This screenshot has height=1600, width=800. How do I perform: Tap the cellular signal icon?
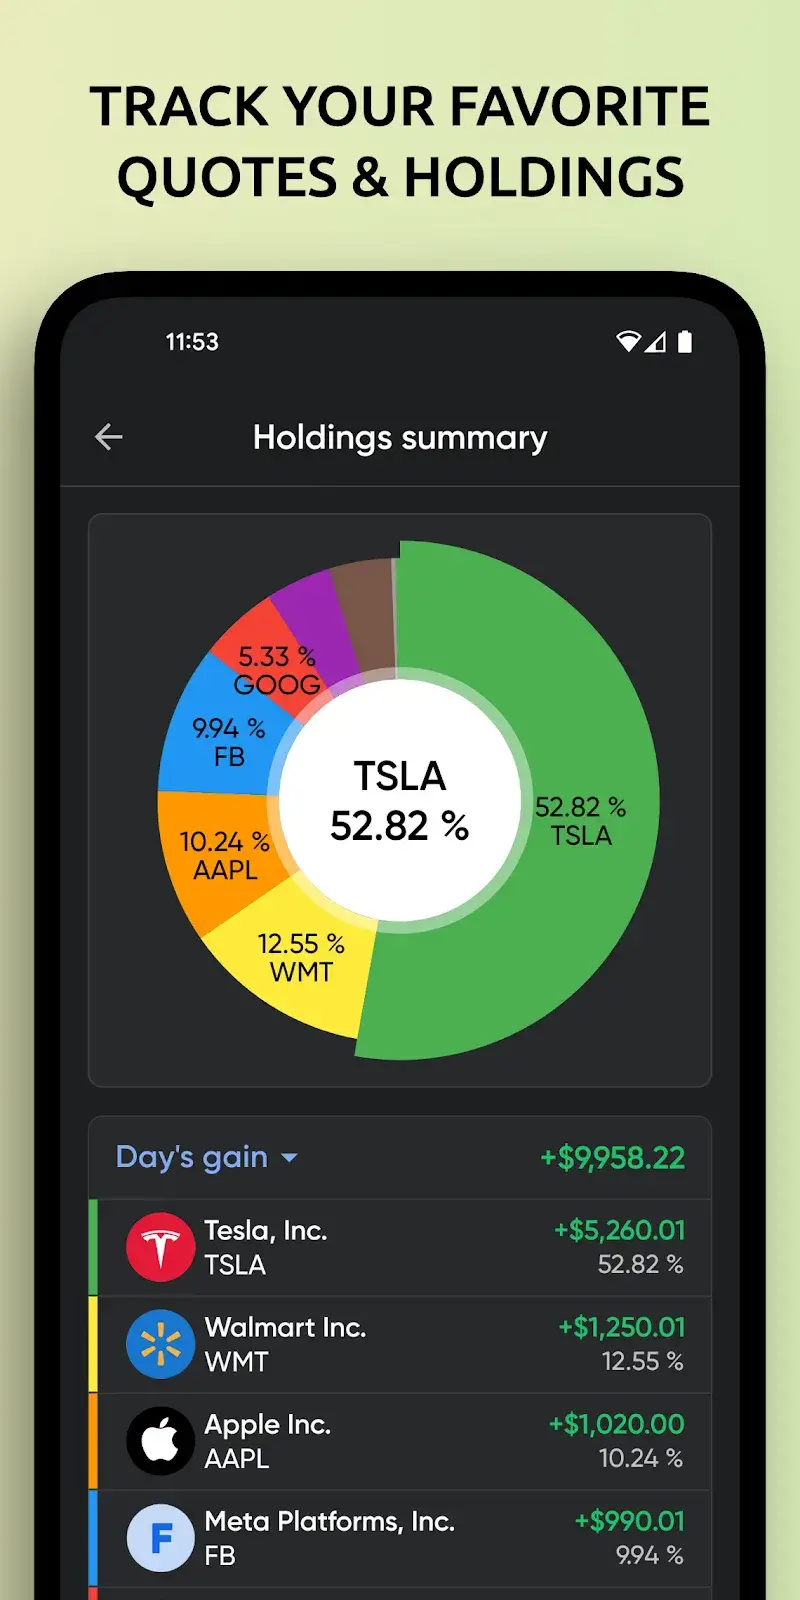click(656, 342)
